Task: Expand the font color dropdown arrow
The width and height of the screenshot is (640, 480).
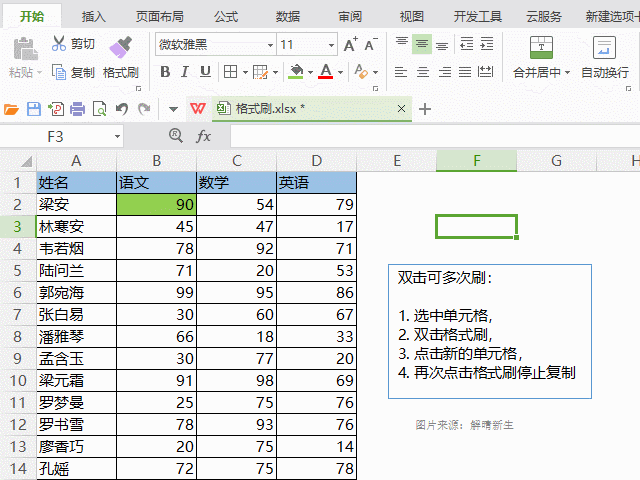Action: [x=340, y=73]
